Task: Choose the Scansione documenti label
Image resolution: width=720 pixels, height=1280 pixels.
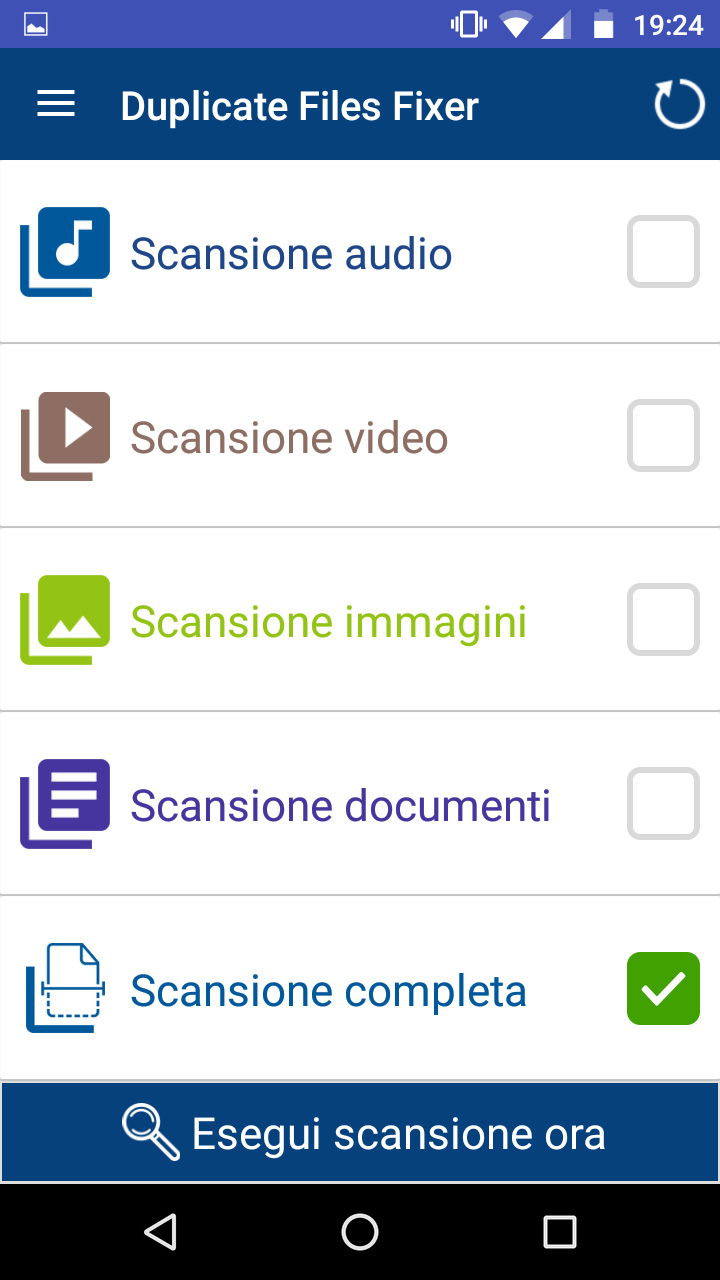Action: point(340,806)
